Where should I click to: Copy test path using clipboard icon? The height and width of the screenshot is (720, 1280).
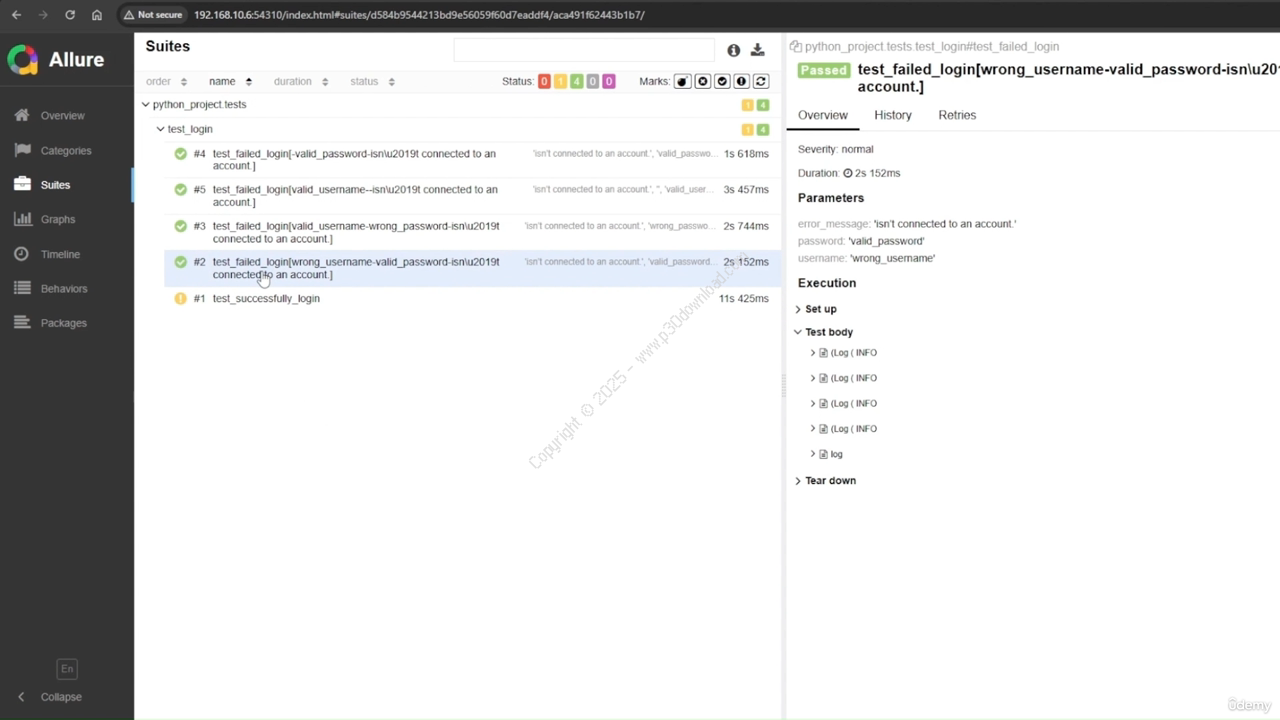tap(796, 46)
